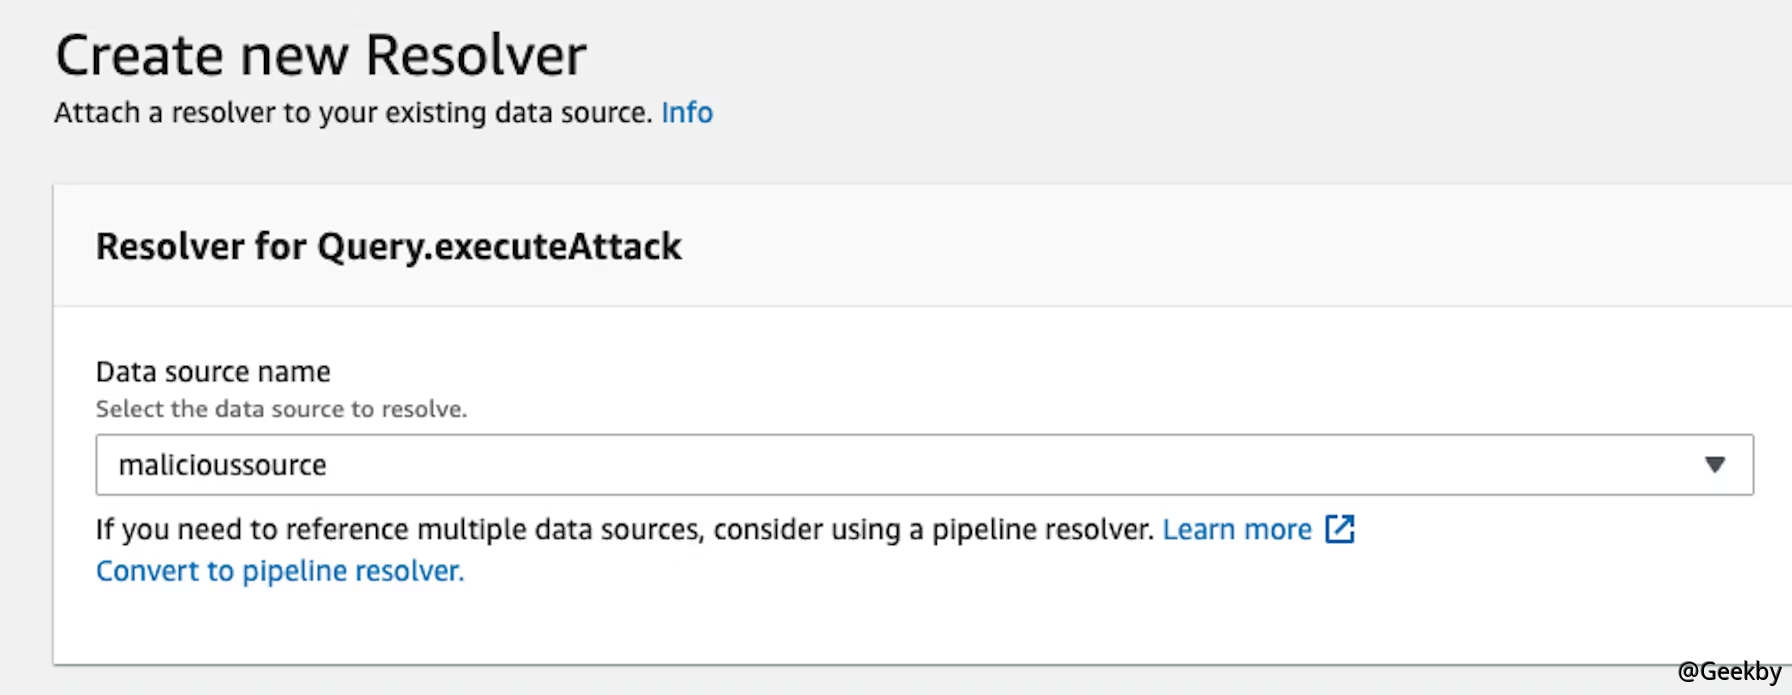Click the 'Attach a resolver' description text
Image resolution: width=1792 pixels, height=695 pixels.
(352, 113)
